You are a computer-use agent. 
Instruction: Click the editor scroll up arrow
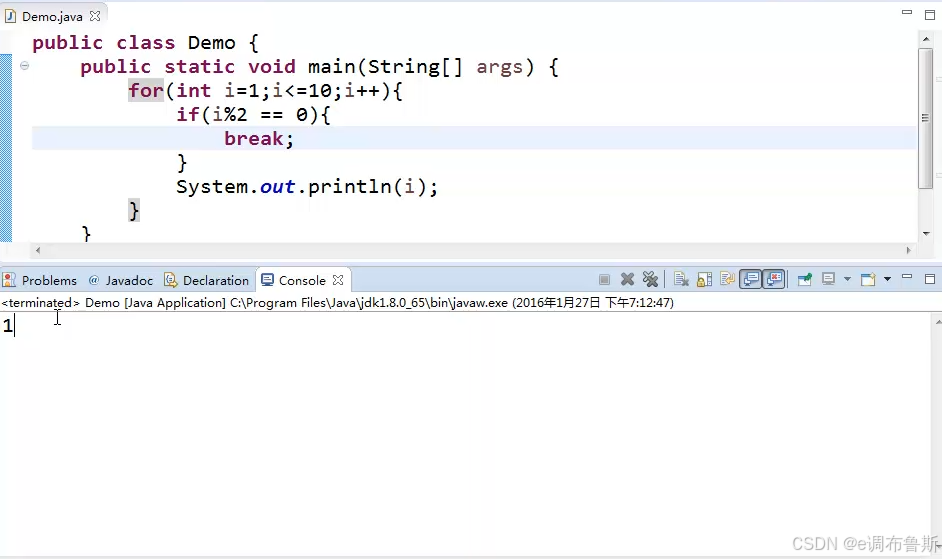click(925, 39)
